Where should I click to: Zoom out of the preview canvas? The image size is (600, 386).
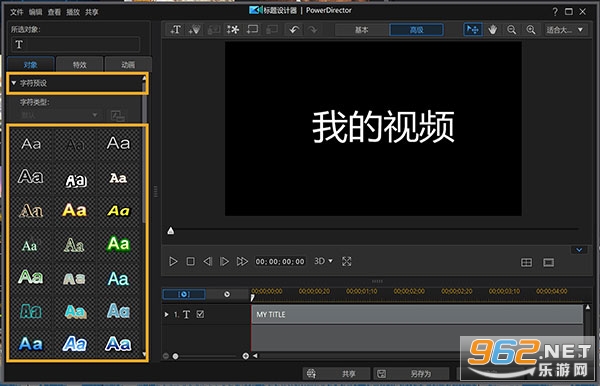[x=512, y=29]
